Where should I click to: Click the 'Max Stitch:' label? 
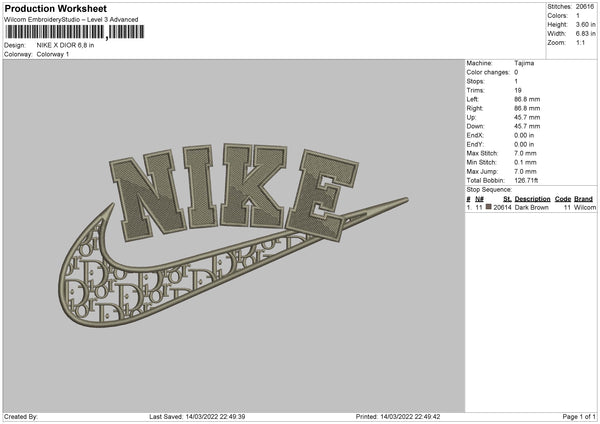tap(482, 153)
